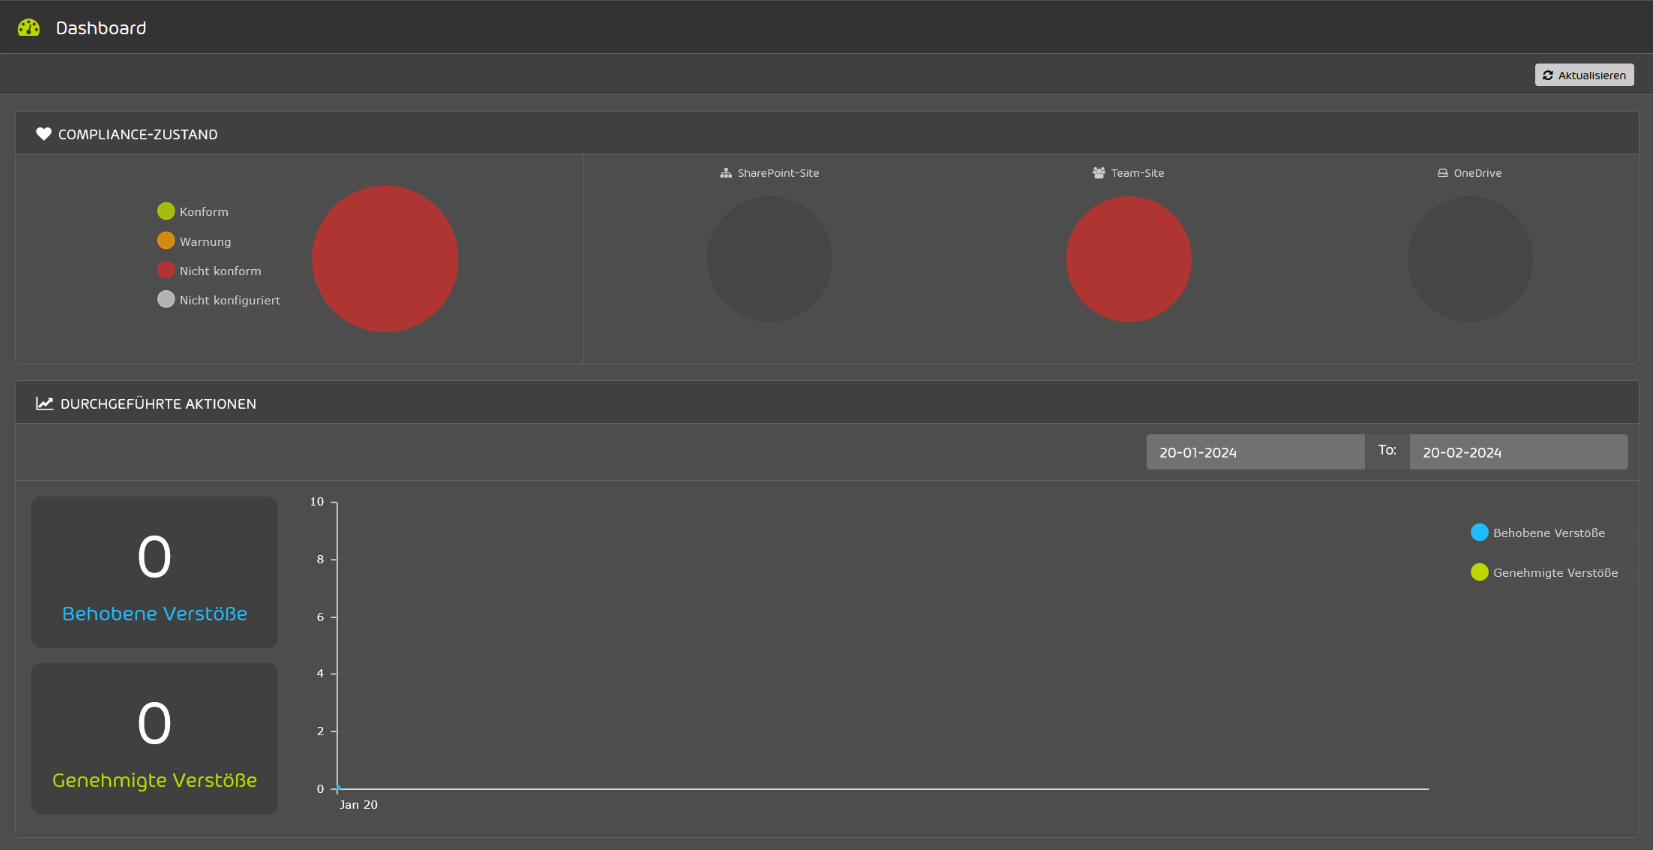The image size is (1653, 850).
Task: Click the OneDrive drive icon
Action: [x=1443, y=173]
